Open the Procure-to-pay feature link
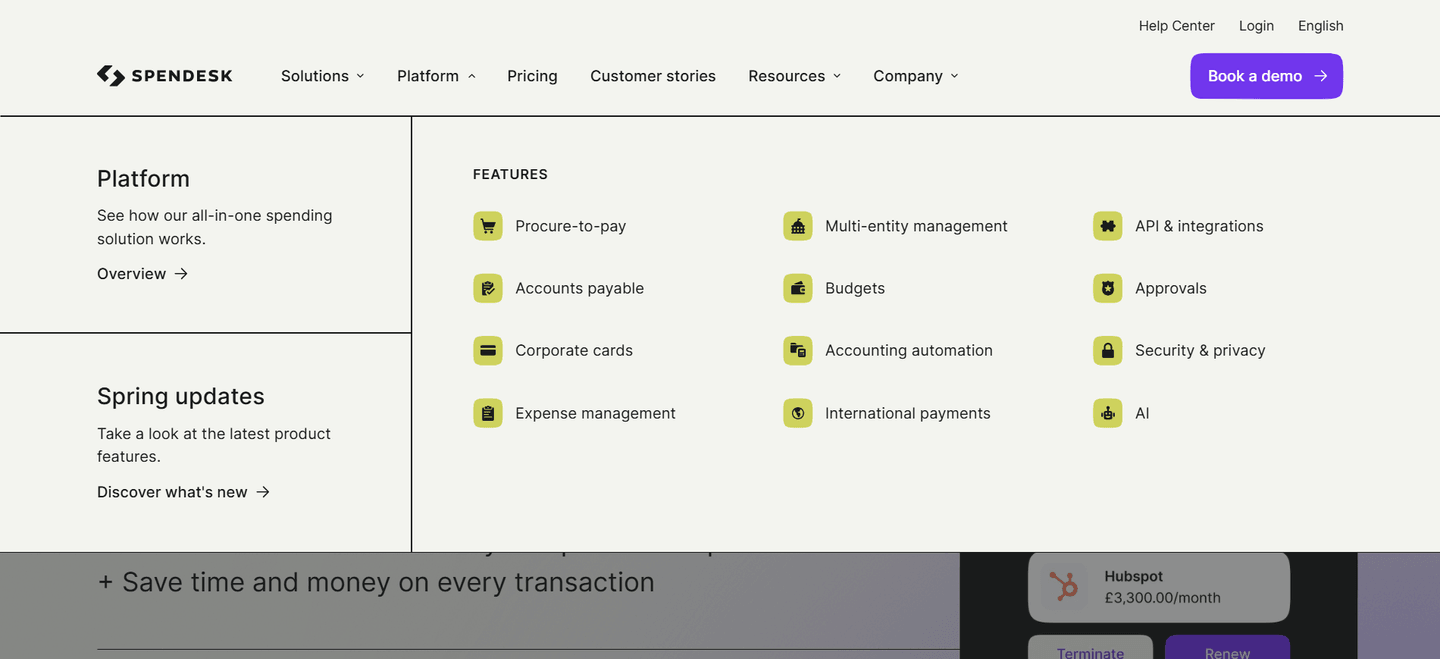This screenshot has width=1440, height=659. pyautogui.click(x=550, y=226)
